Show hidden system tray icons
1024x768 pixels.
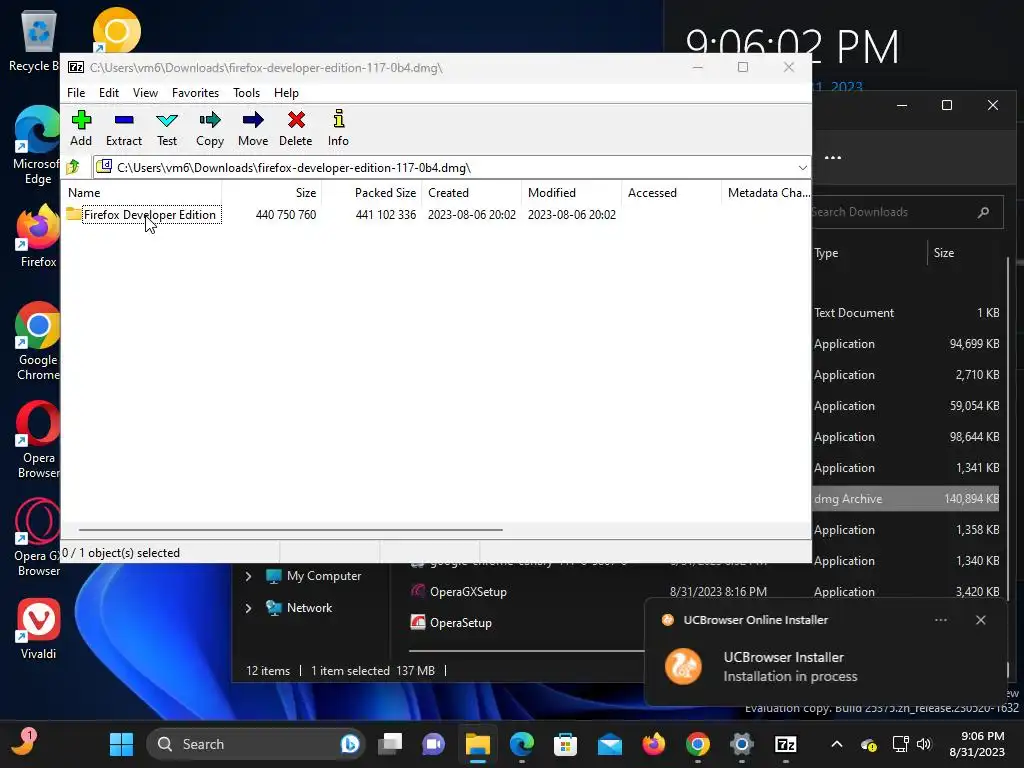[837, 744]
